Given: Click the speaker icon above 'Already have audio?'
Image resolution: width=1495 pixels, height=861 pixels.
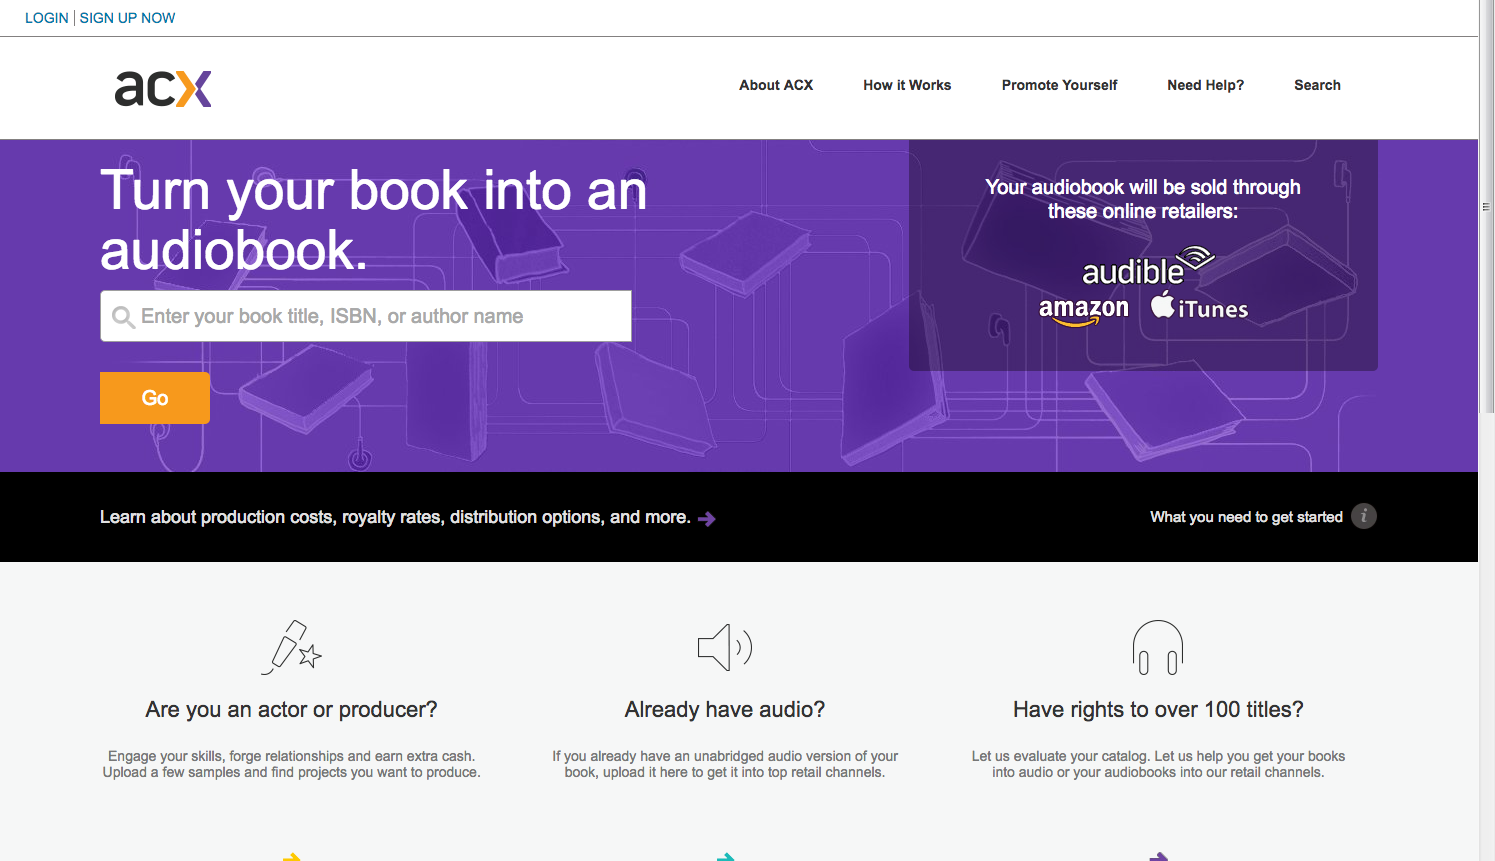Looking at the screenshot, I should point(725,647).
